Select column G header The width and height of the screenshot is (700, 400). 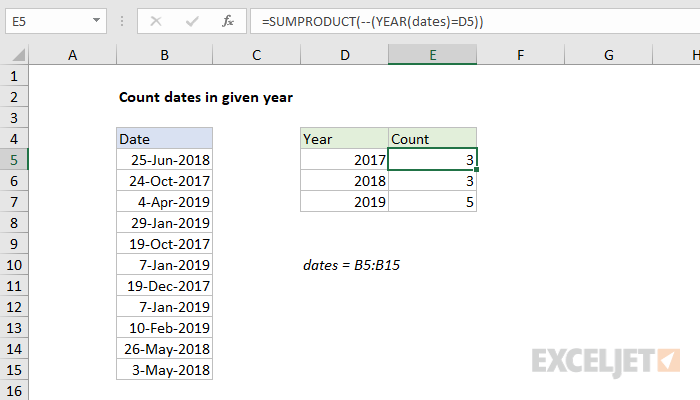click(x=608, y=55)
